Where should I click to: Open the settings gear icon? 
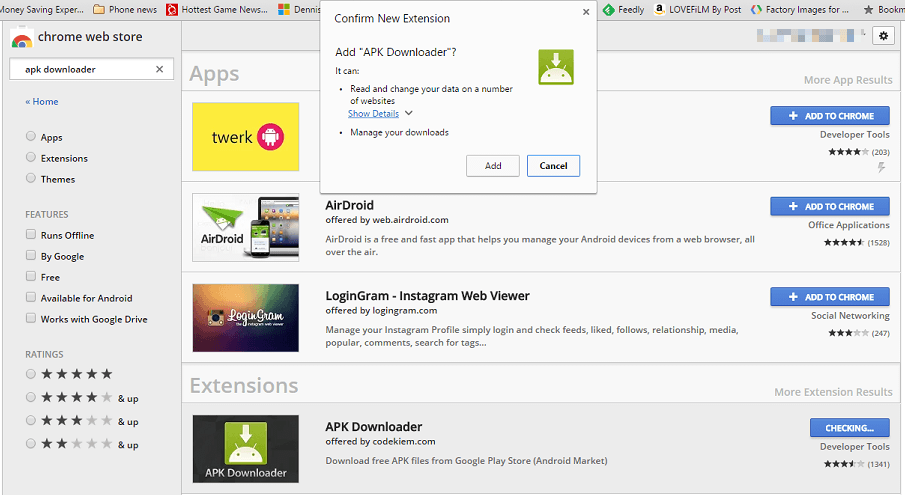[883, 36]
